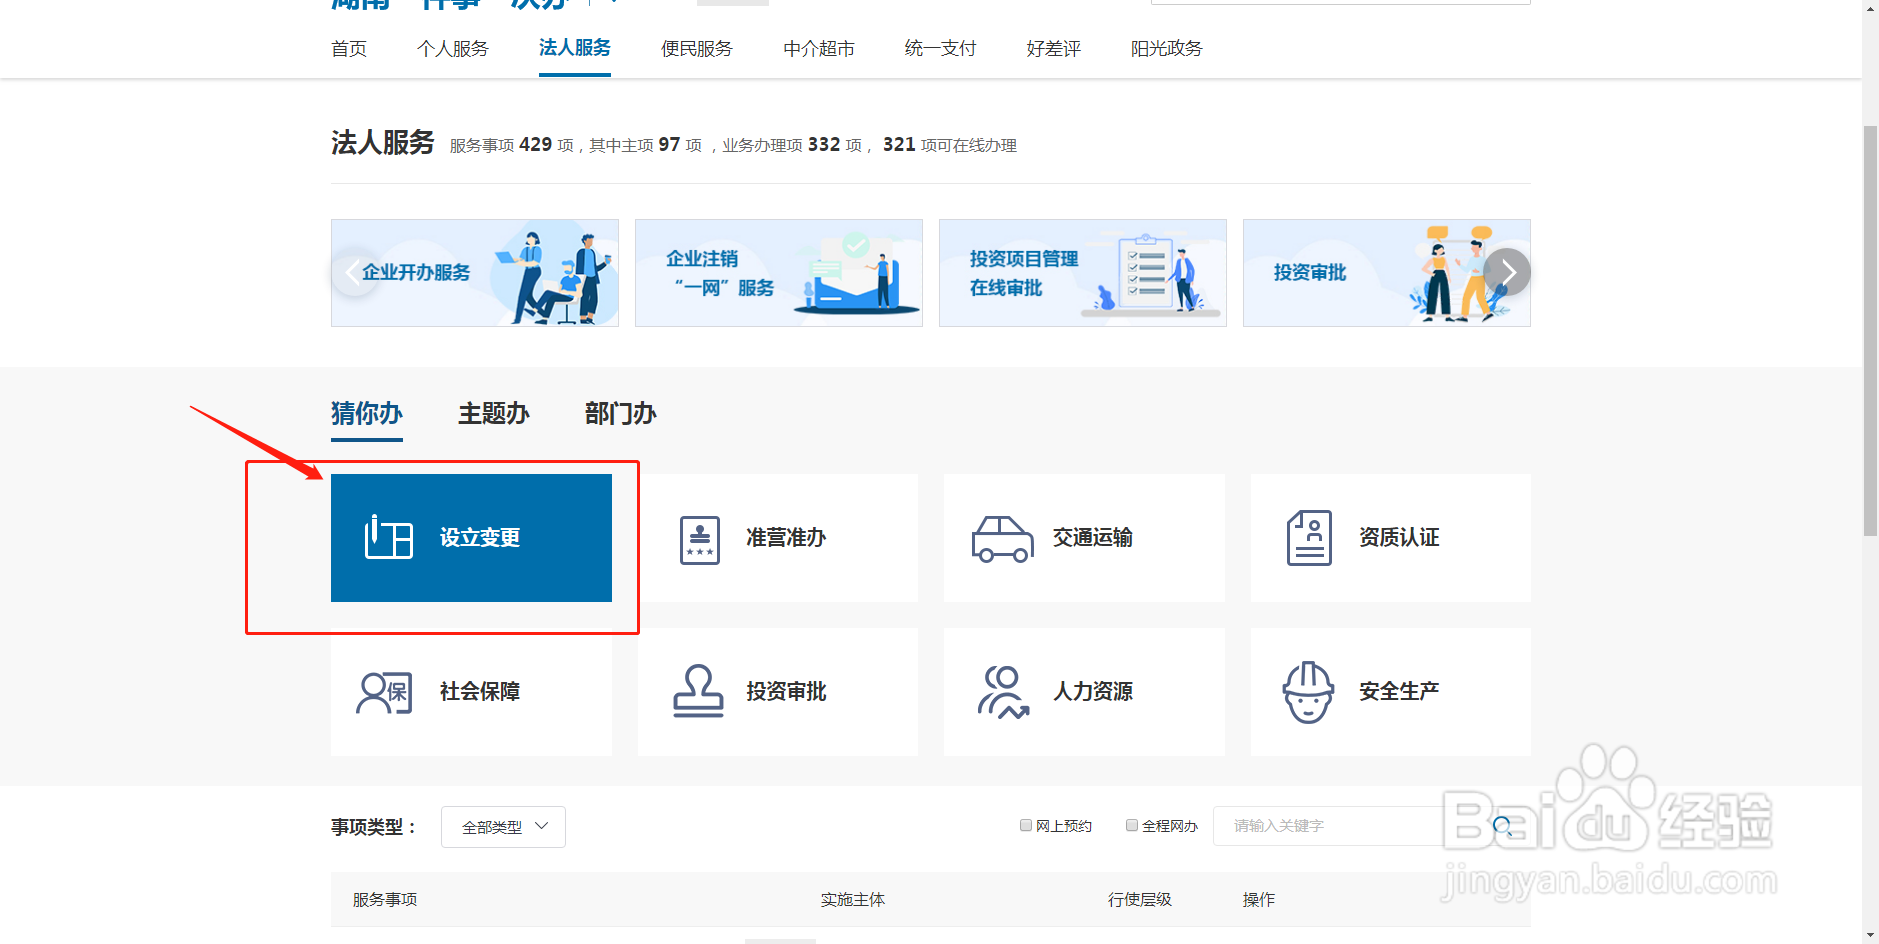Click the 交通运输 car icon

click(x=1004, y=537)
